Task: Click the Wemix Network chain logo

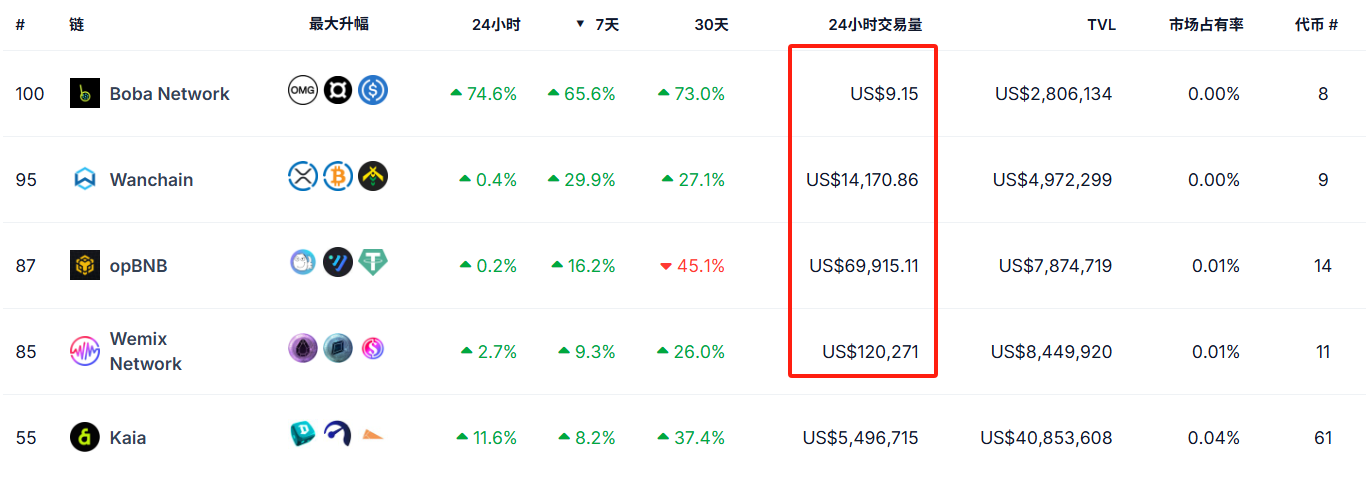Action: pos(85,351)
